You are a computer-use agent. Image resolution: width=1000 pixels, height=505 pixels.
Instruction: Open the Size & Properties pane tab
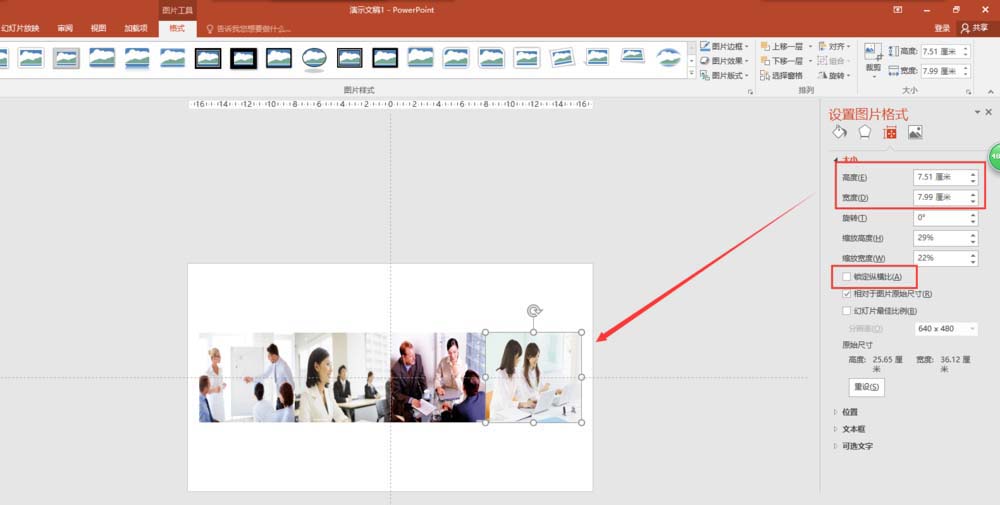point(890,133)
